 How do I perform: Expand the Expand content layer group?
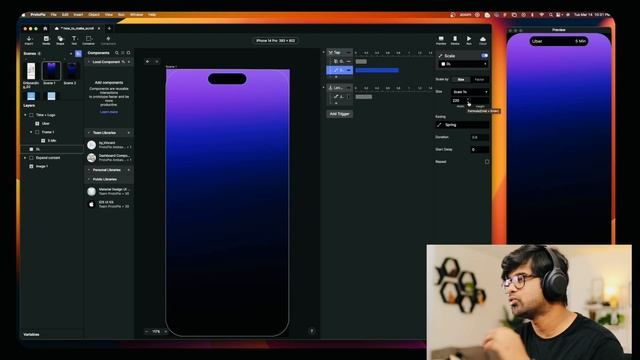pyautogui.click(x=25, y=158)
